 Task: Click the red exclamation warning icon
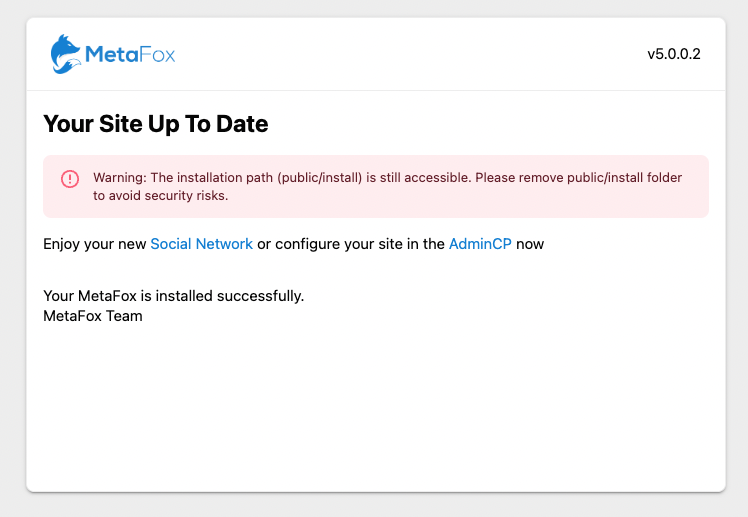70,179
